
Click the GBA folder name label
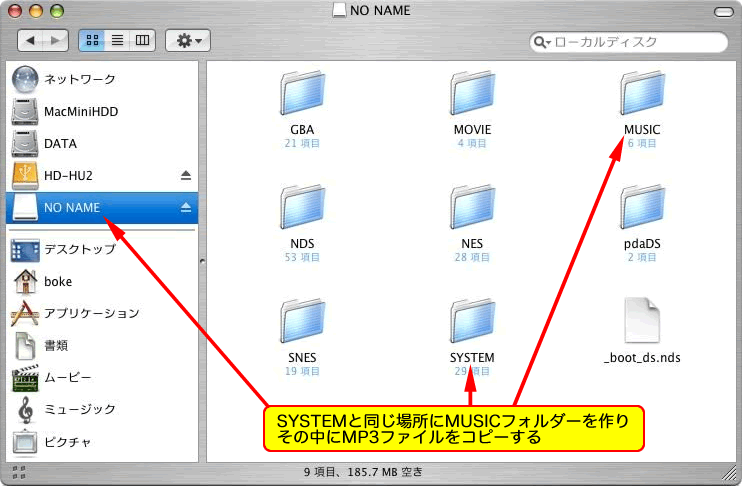tap(302, 130)
